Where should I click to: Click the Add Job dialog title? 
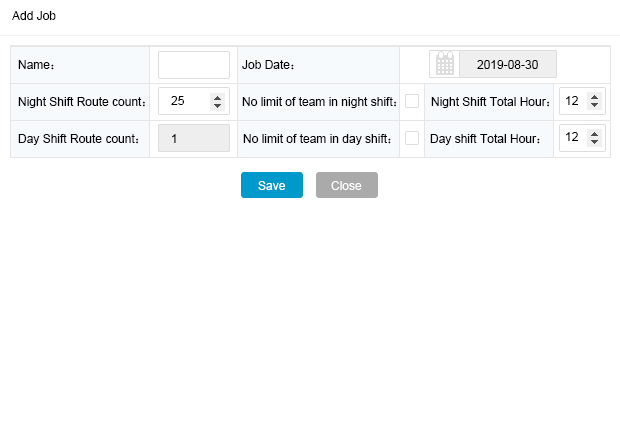point(34,16)
